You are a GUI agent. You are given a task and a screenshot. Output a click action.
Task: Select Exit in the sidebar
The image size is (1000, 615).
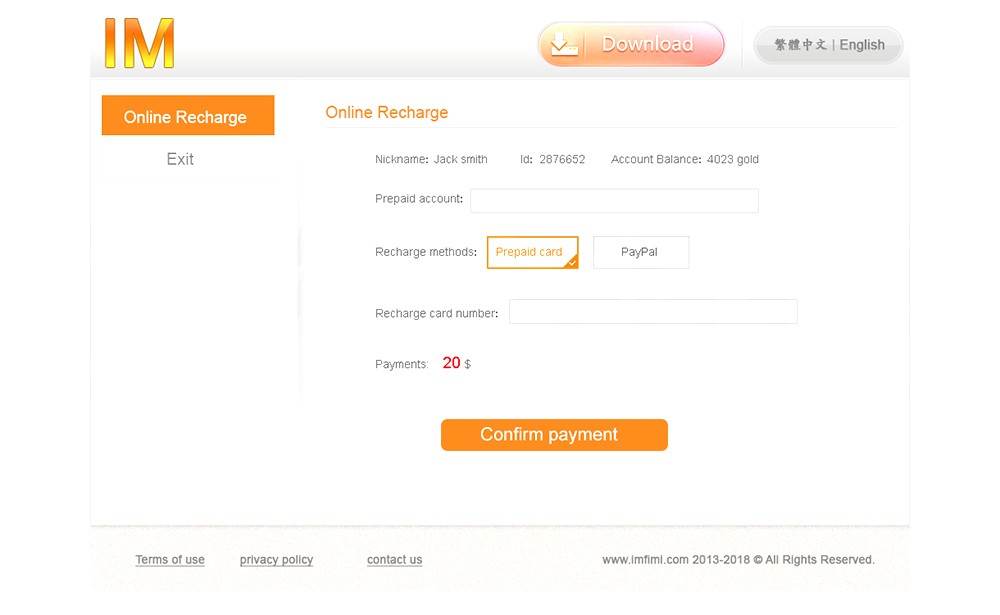pyautogui.click(x=180, y=159)
